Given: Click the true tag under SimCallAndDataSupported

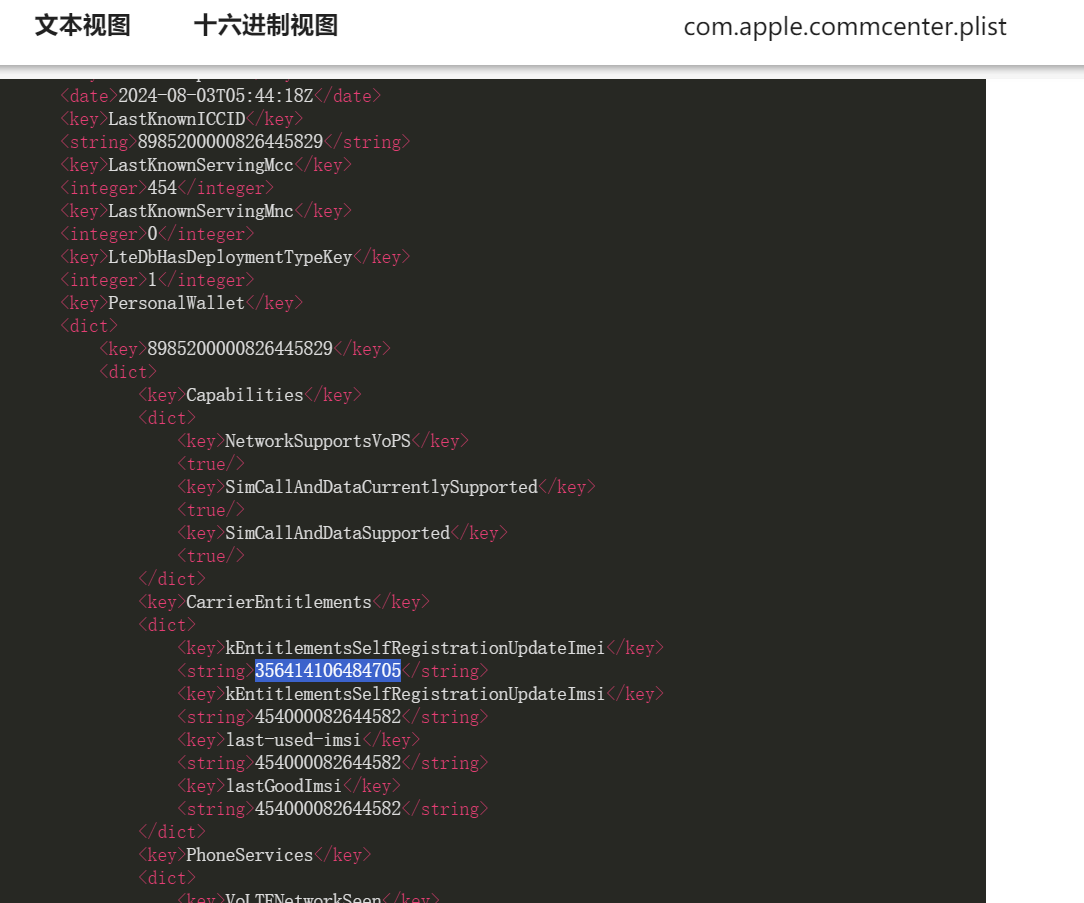Looking at the screenshot, I should point(211,556).
